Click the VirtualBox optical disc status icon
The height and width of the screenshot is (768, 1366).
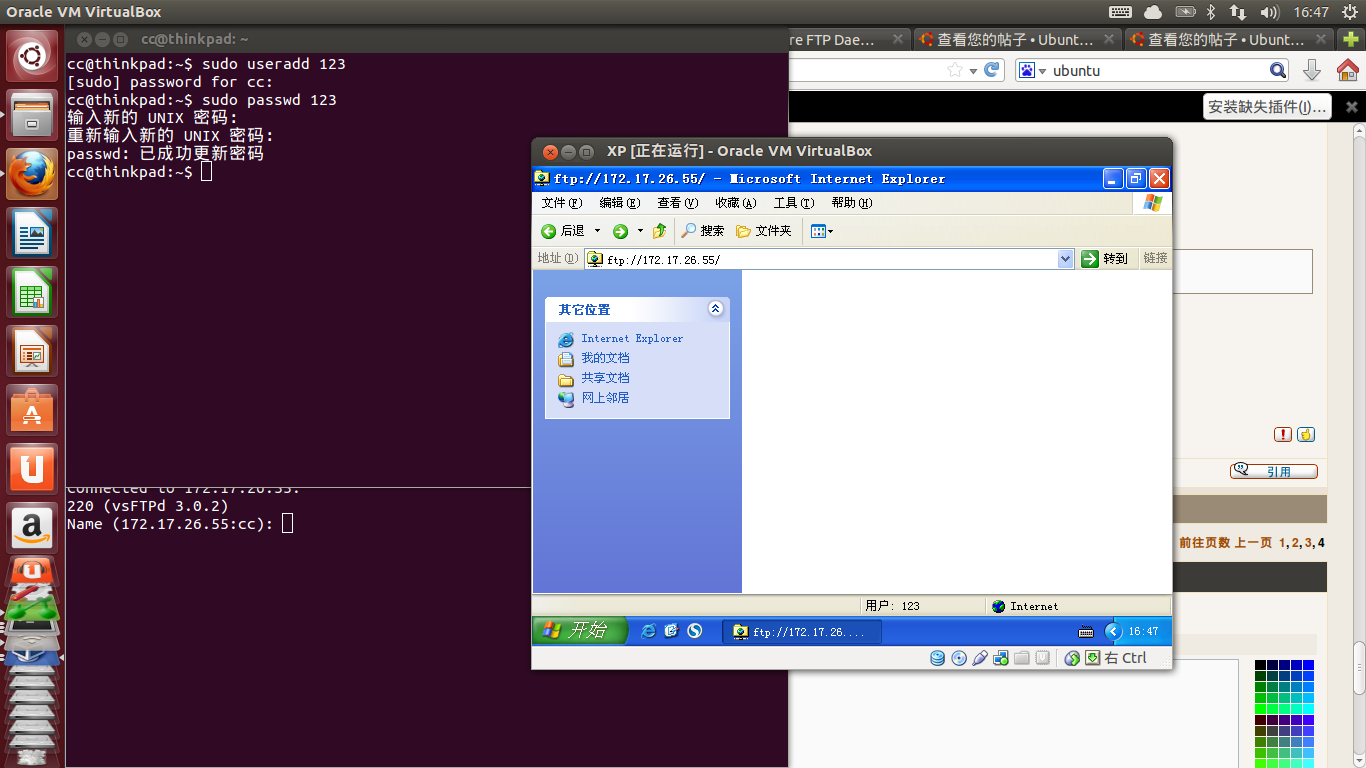click(x=959, y=658)
